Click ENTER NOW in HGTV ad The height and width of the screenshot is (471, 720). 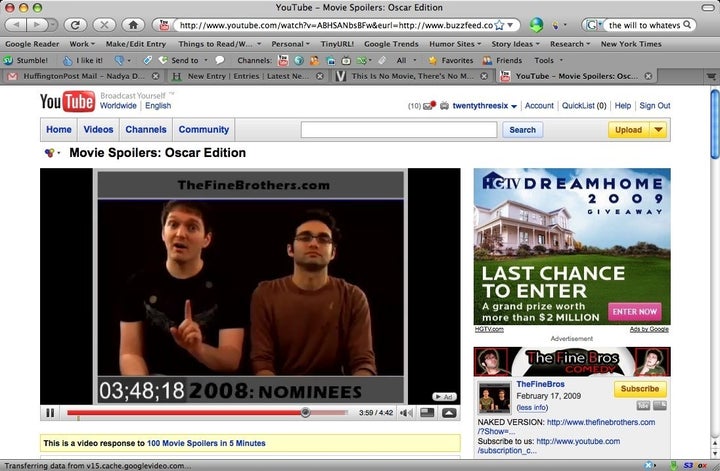635,311
